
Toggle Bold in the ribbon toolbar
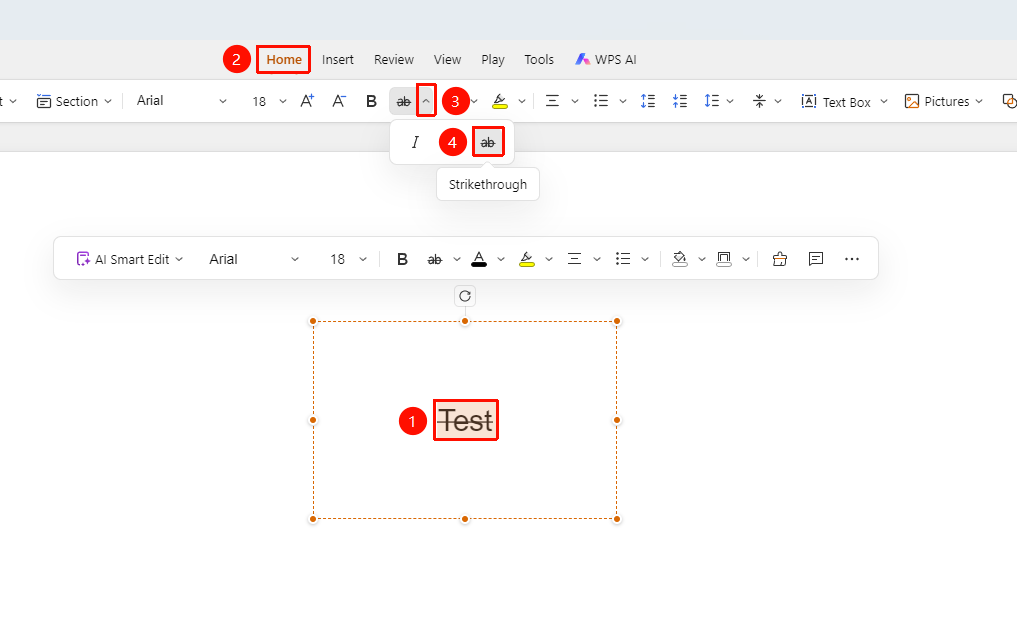[371, 101]
